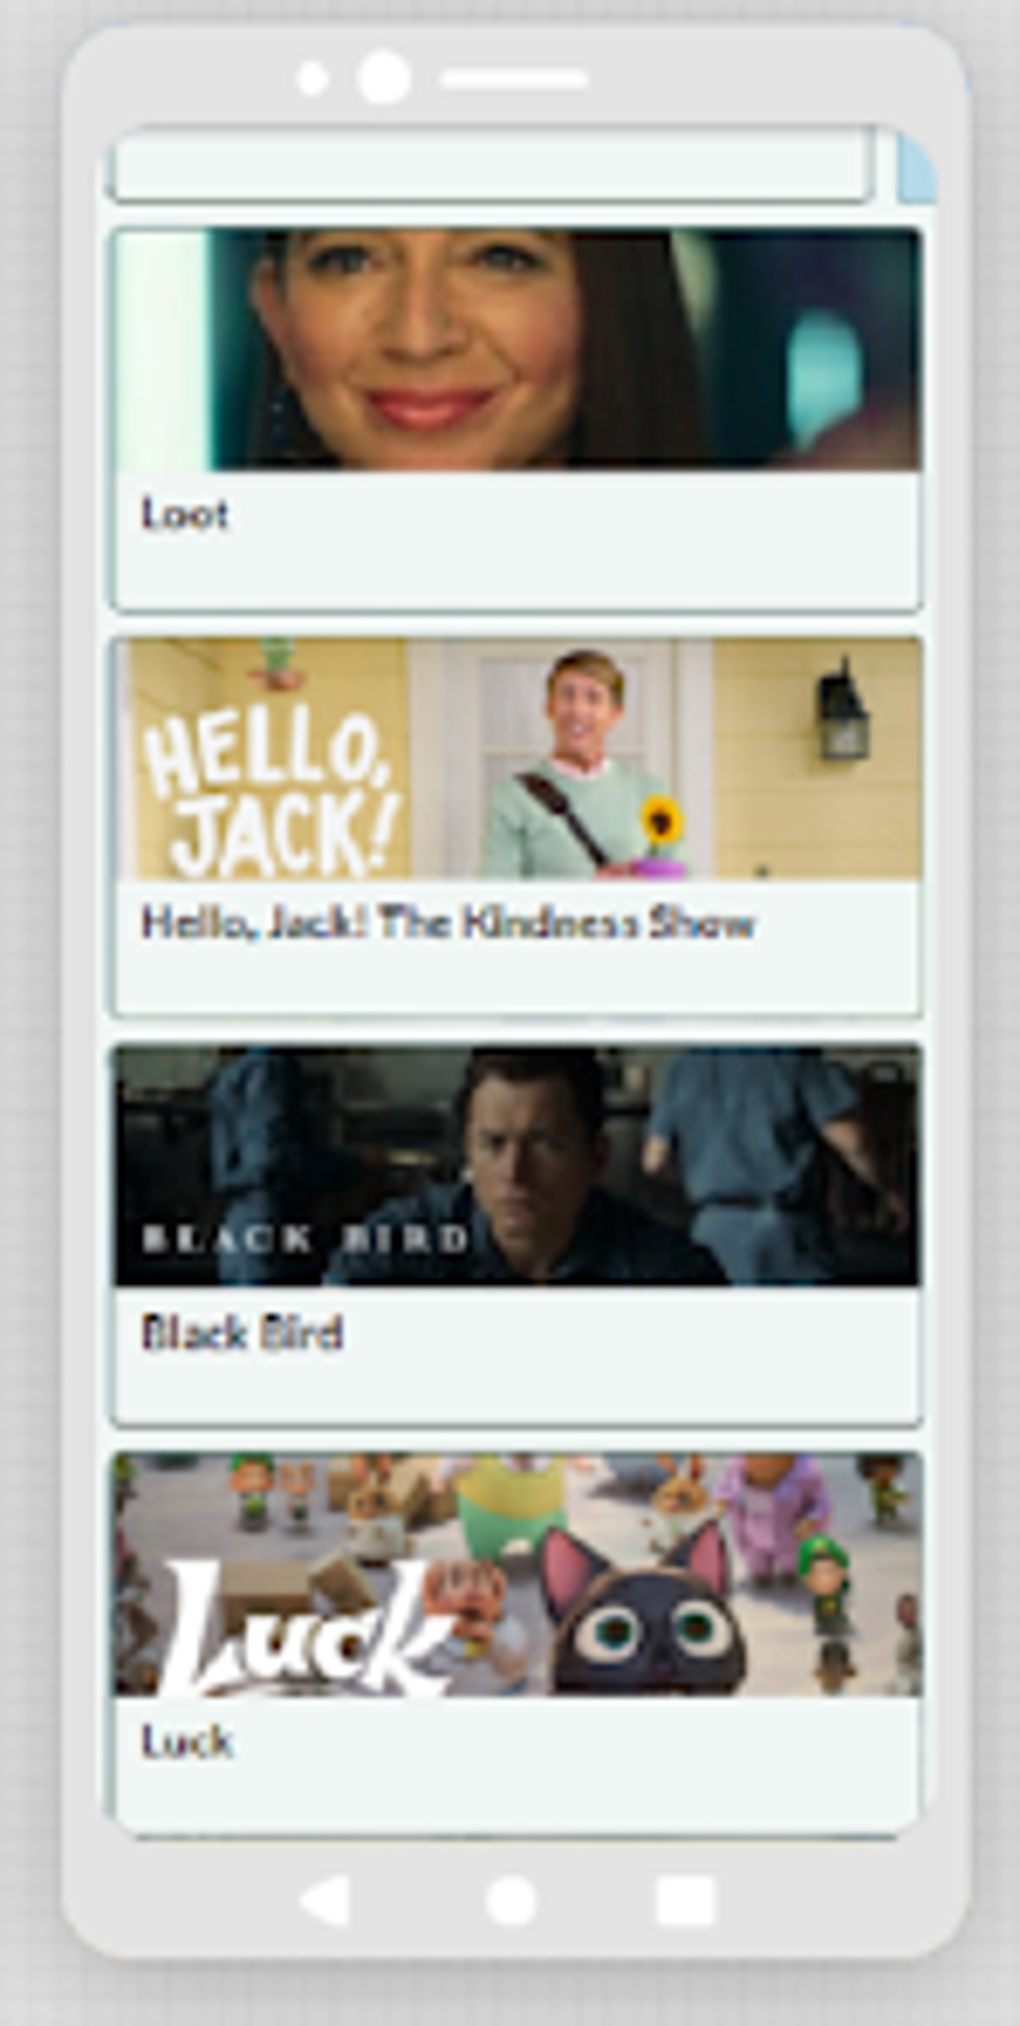Click the phone earpiece speaker bar
The height and width of the screenshot is (2026, 1020).
[x=515, y=79]
